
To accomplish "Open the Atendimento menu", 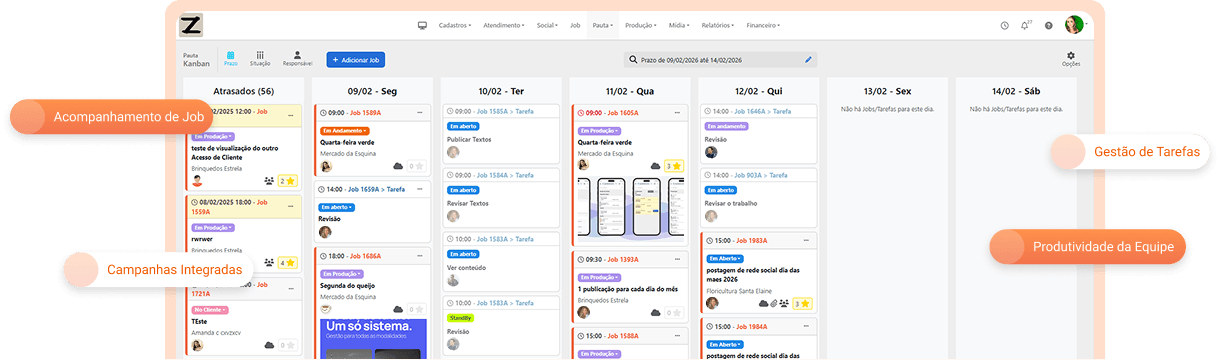I will pos(503,25).
